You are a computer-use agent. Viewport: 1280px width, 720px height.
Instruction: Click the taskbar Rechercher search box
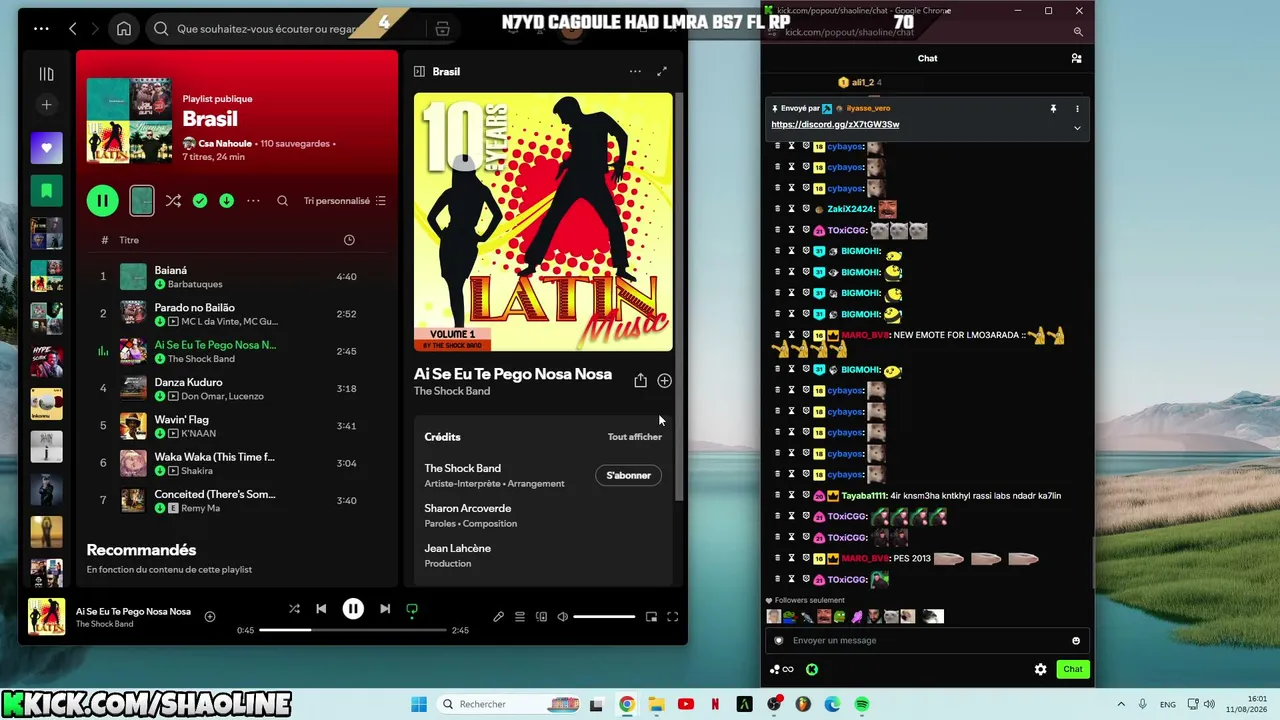[510, 704]
